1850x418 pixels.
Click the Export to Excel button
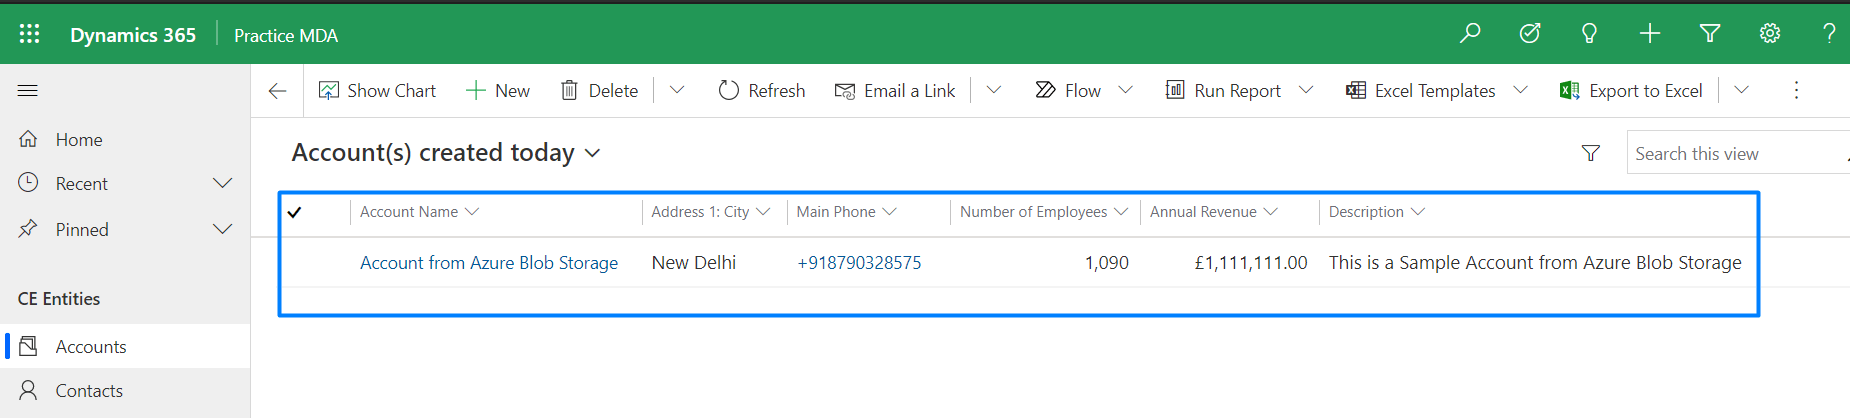(1632, 91)
